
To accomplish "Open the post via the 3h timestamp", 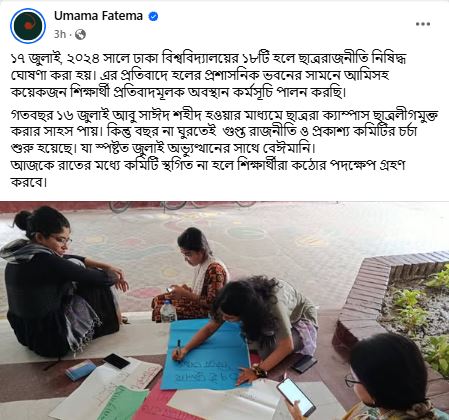I will tap(60, 34).
